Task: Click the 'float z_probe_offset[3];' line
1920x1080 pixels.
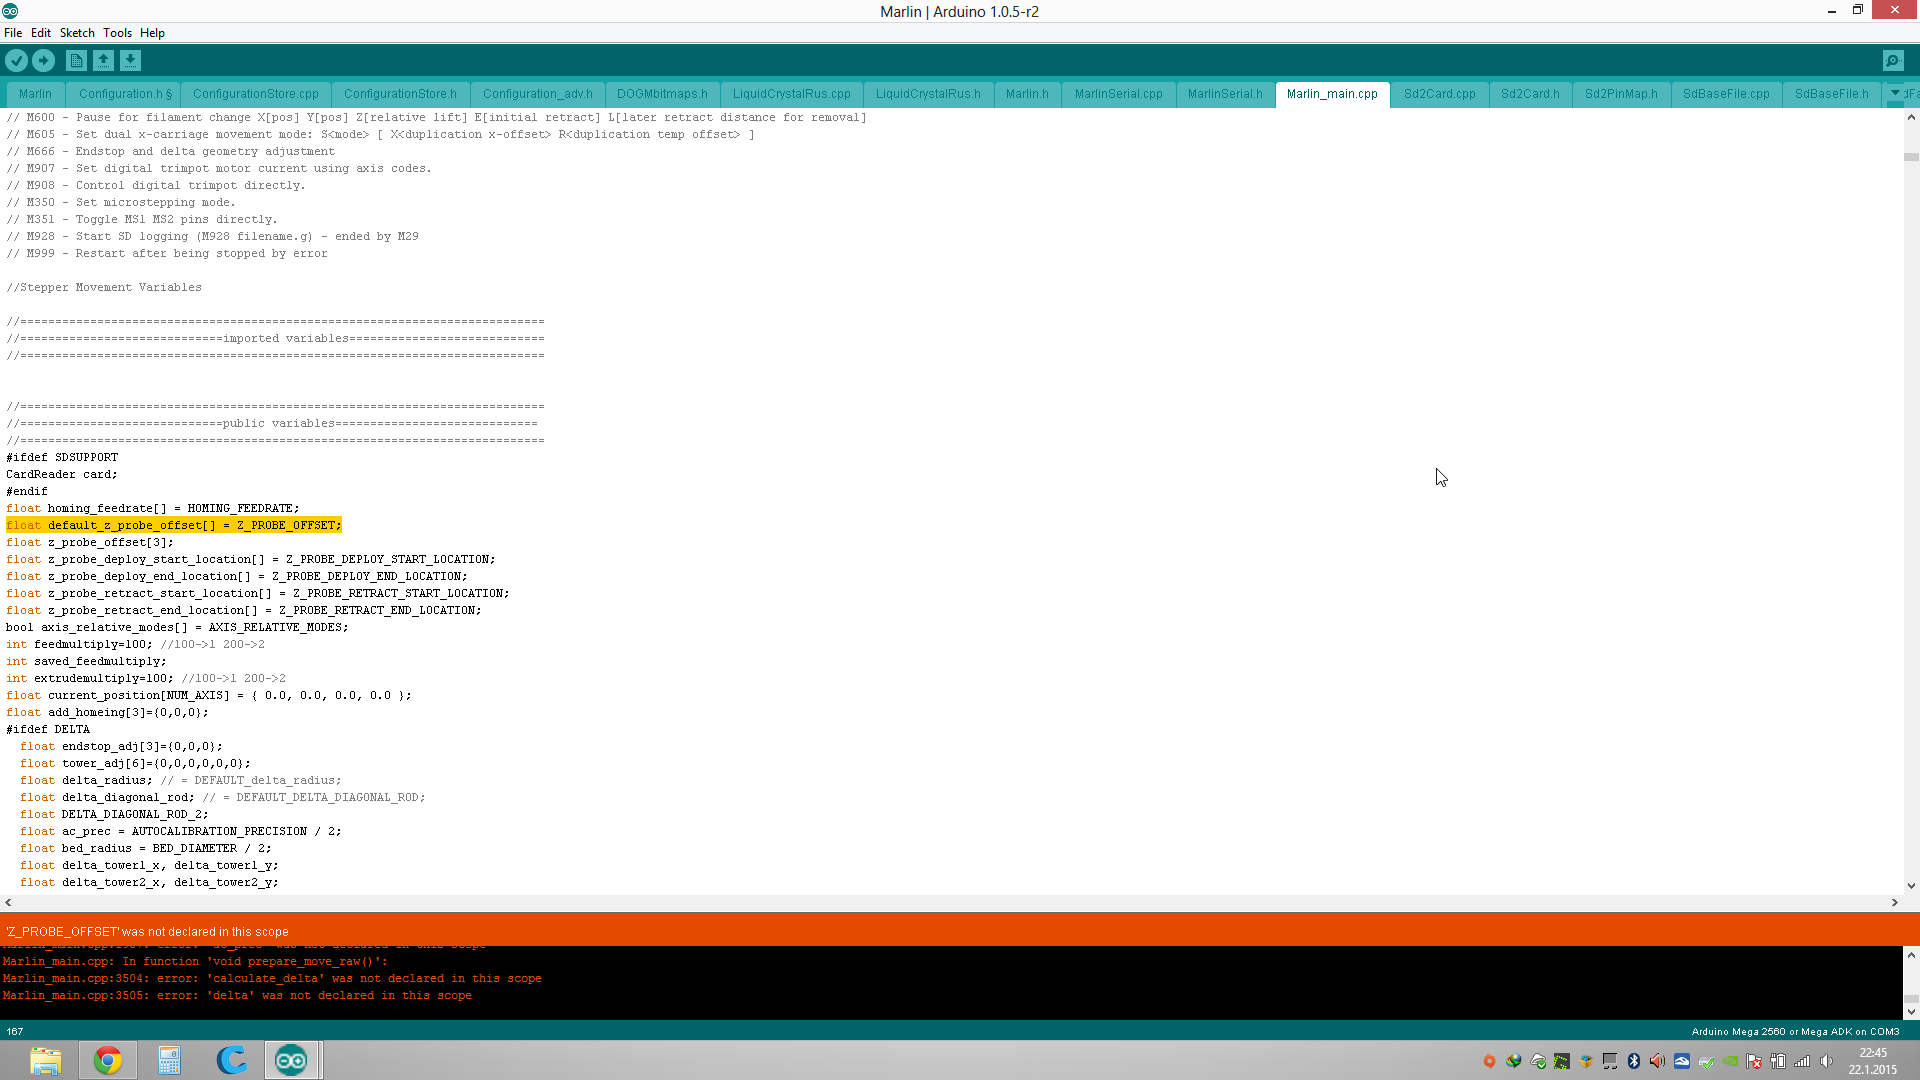Action: tap(90, 542)
